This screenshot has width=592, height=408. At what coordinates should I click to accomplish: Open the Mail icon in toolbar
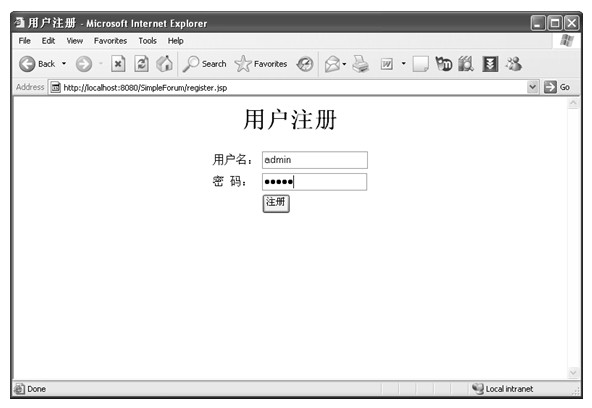pos(333,64)
